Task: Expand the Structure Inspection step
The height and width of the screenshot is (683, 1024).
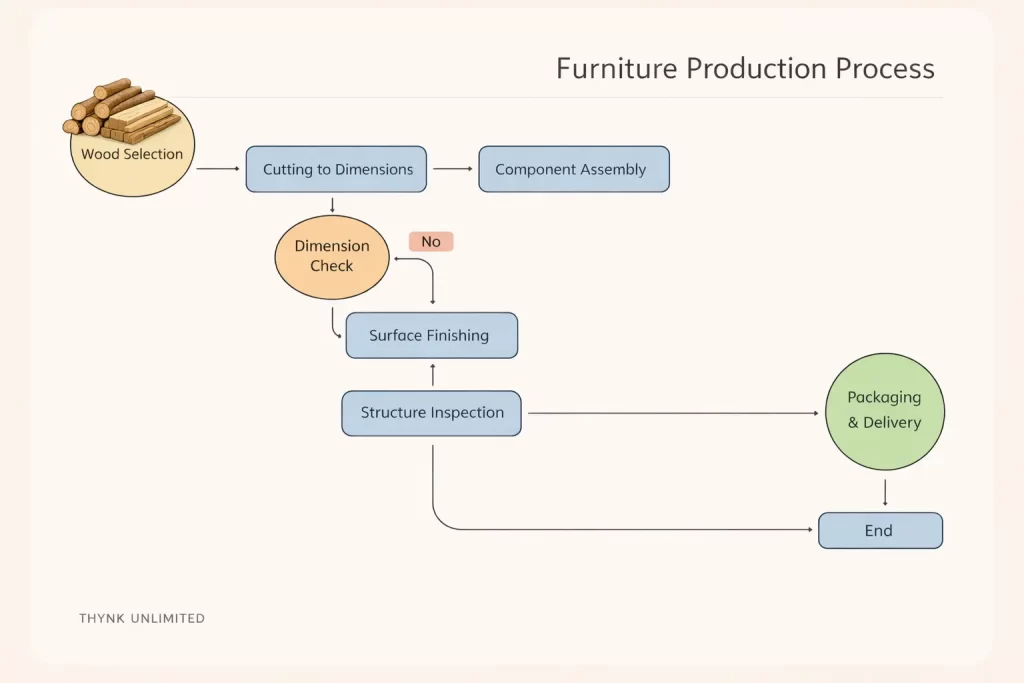Action: pyautogui.click(x=431, y=412)
